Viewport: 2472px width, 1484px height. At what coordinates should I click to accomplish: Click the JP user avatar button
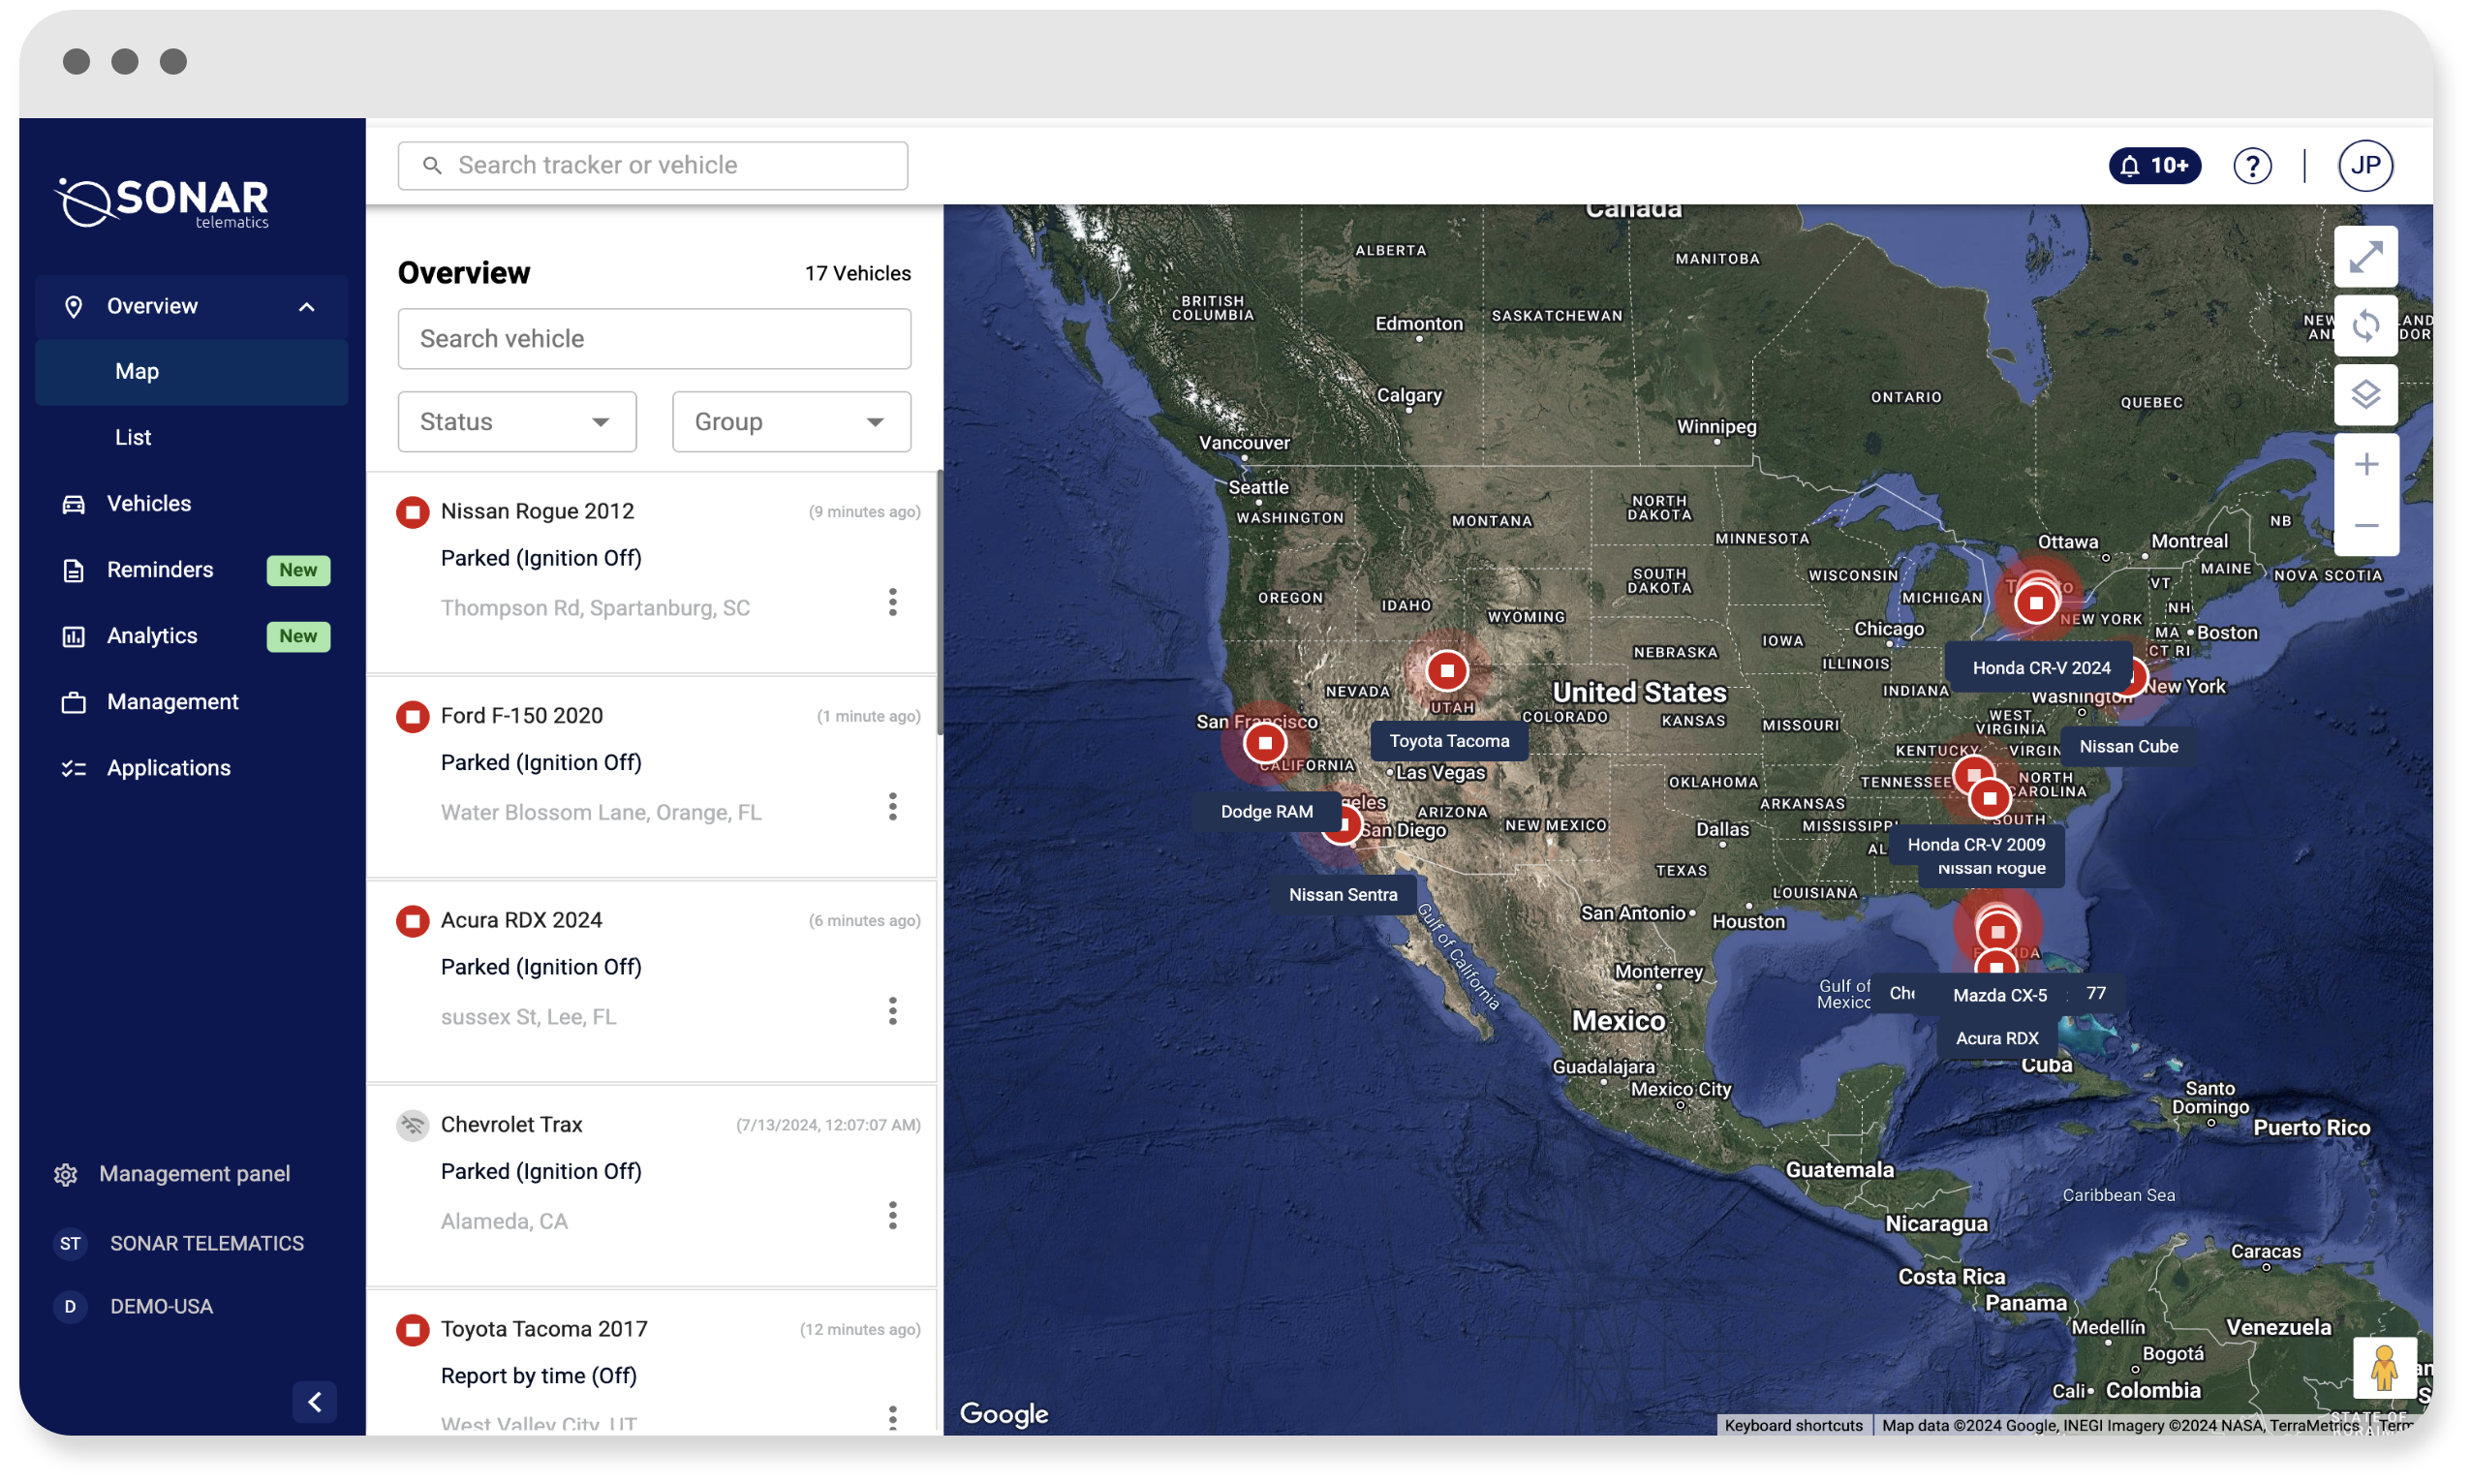click(2364, 166)
